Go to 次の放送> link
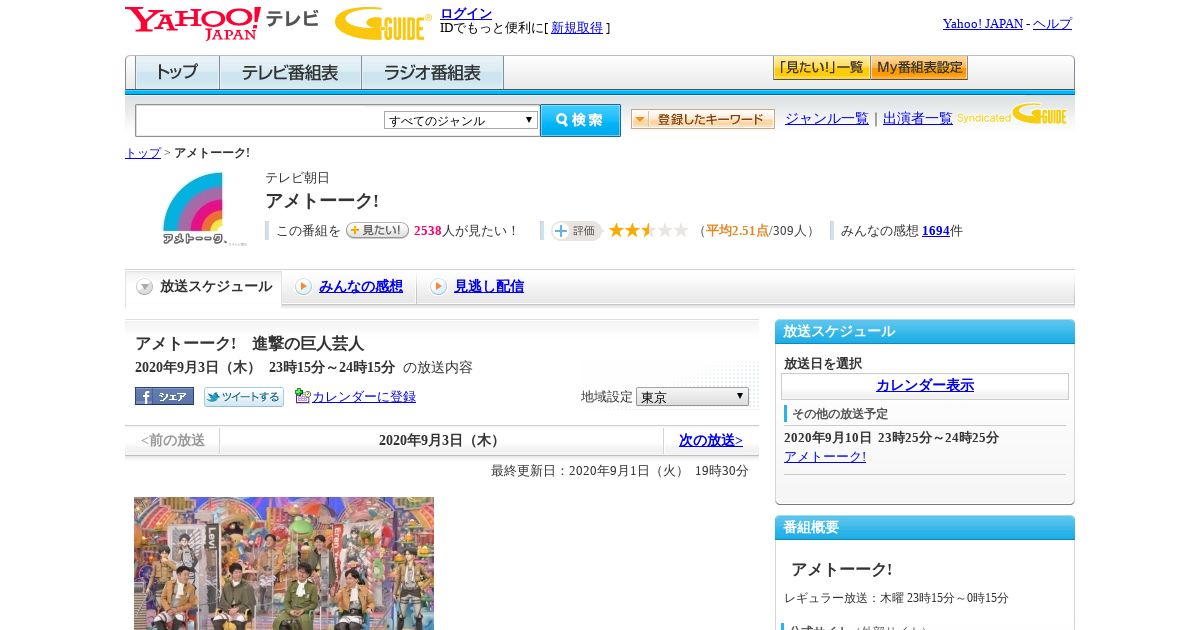The image size is (1200, 630). 711,440
